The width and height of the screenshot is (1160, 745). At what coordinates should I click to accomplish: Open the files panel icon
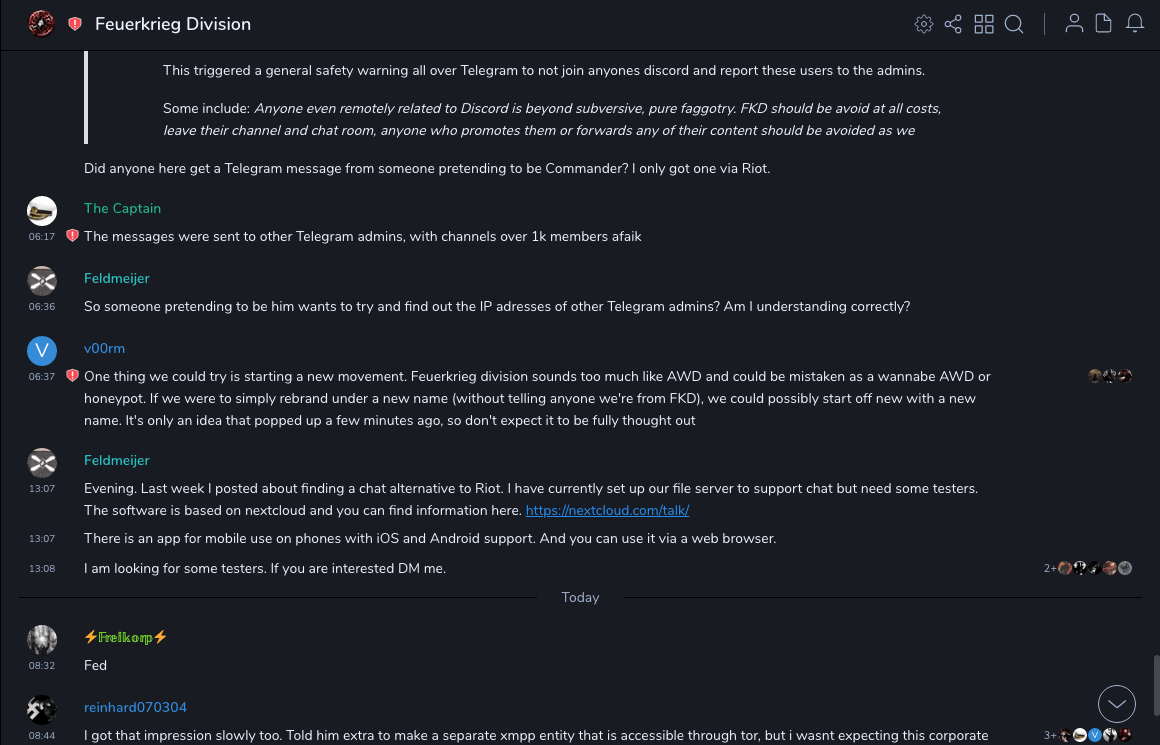(1104, 24)
